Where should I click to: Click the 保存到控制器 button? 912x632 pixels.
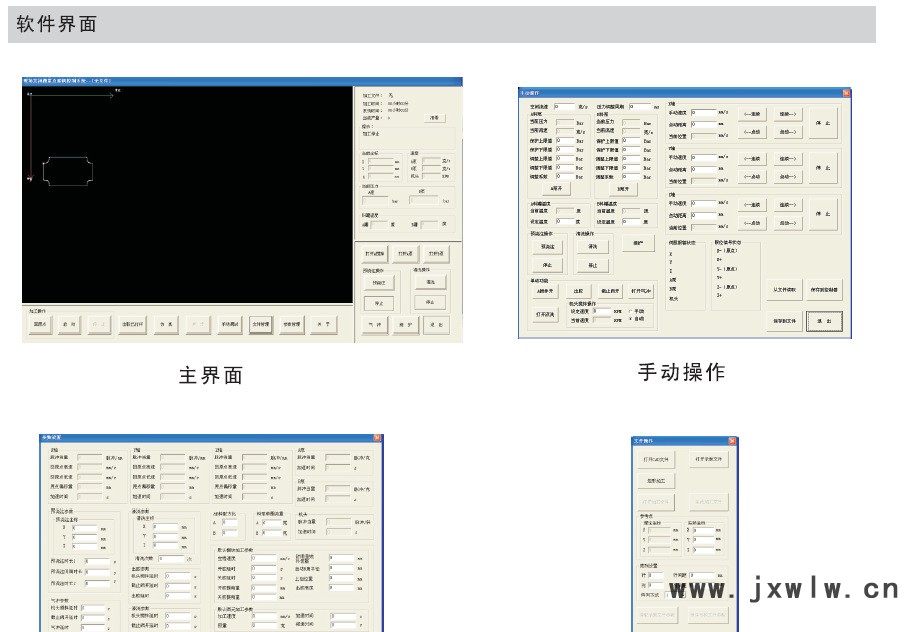point(825,290)
